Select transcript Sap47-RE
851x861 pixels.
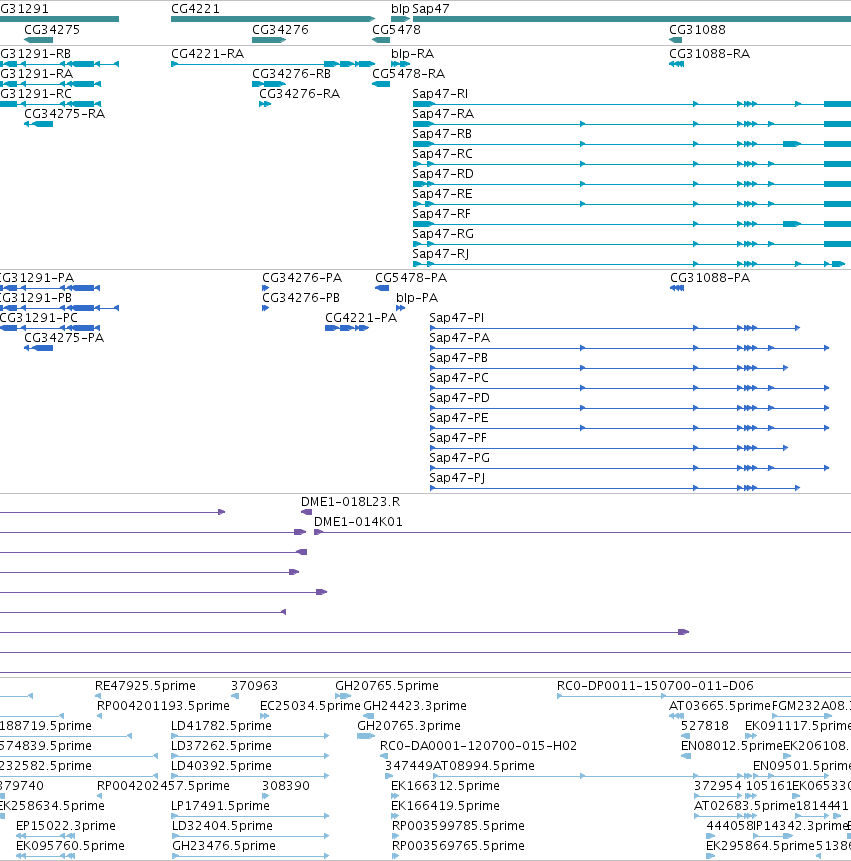[x=442, y=194]
